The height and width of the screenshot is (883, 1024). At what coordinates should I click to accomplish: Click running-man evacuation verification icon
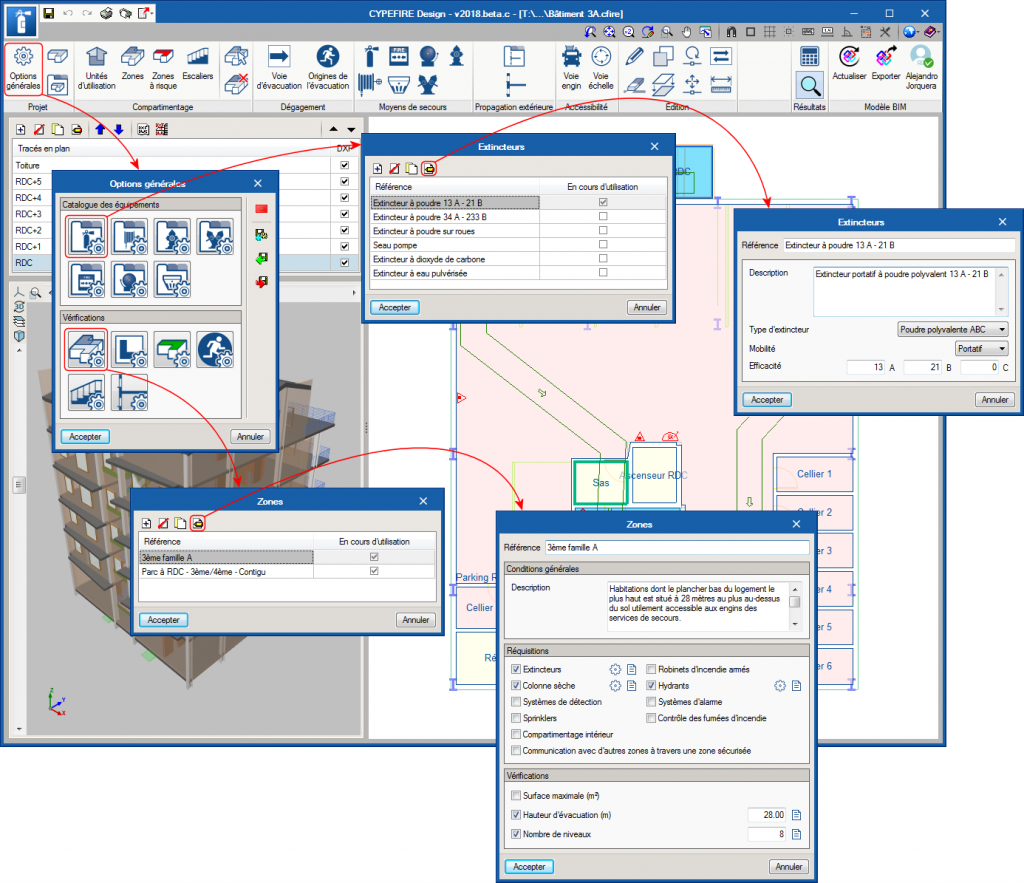click(216, 349)
